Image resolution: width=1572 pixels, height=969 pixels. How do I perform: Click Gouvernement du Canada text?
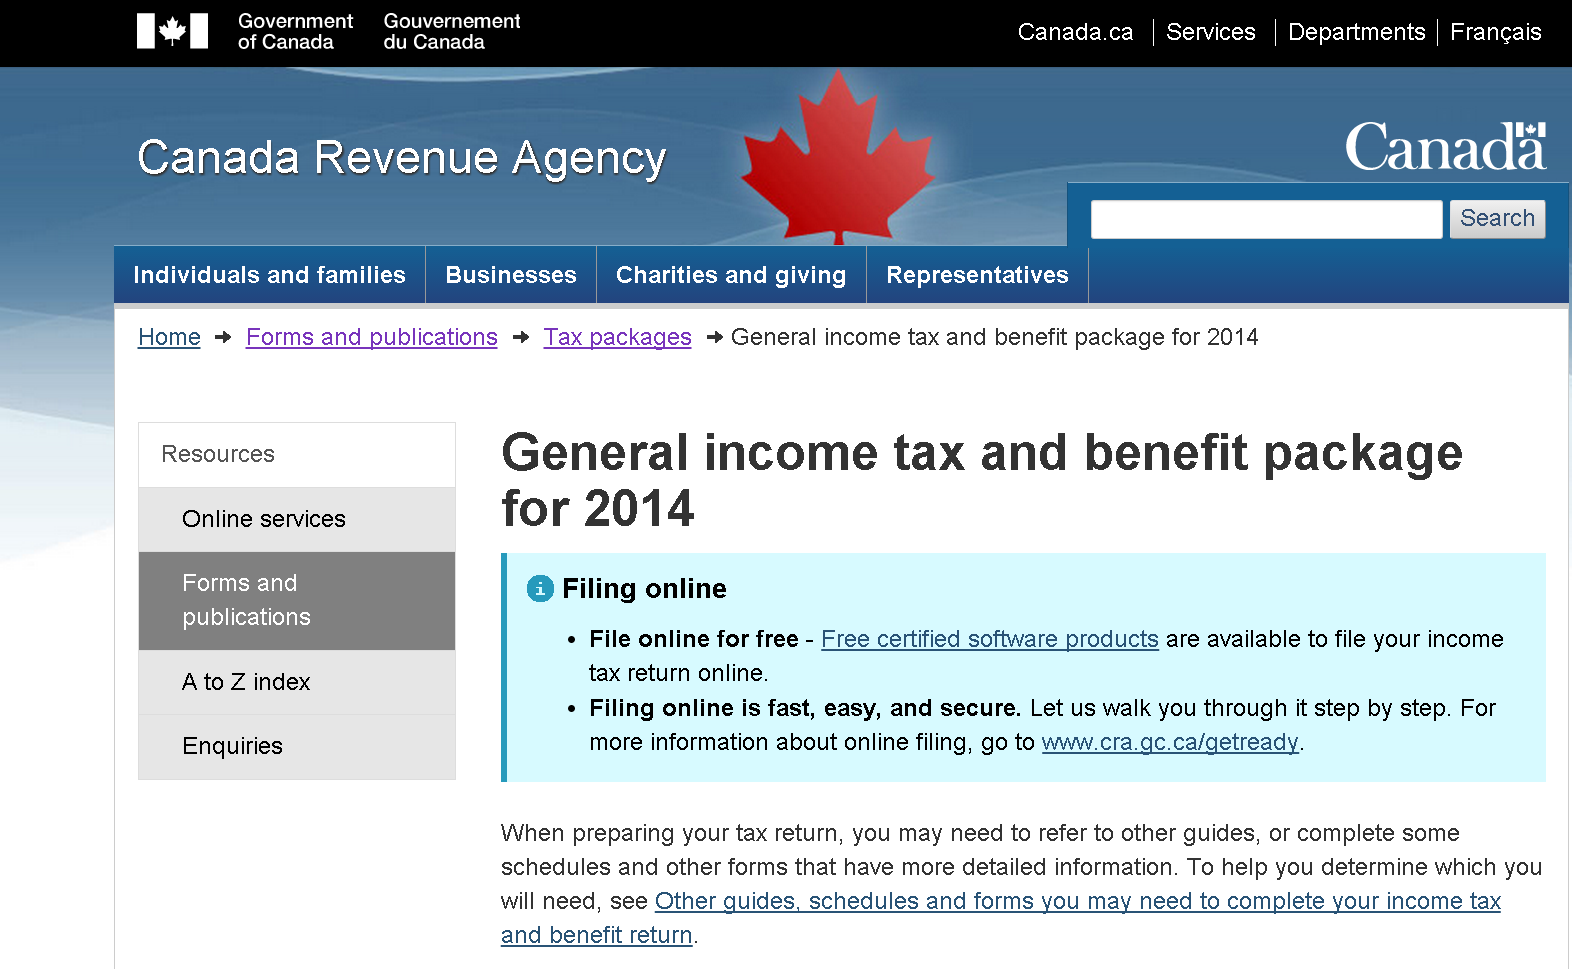pos(452,32)
